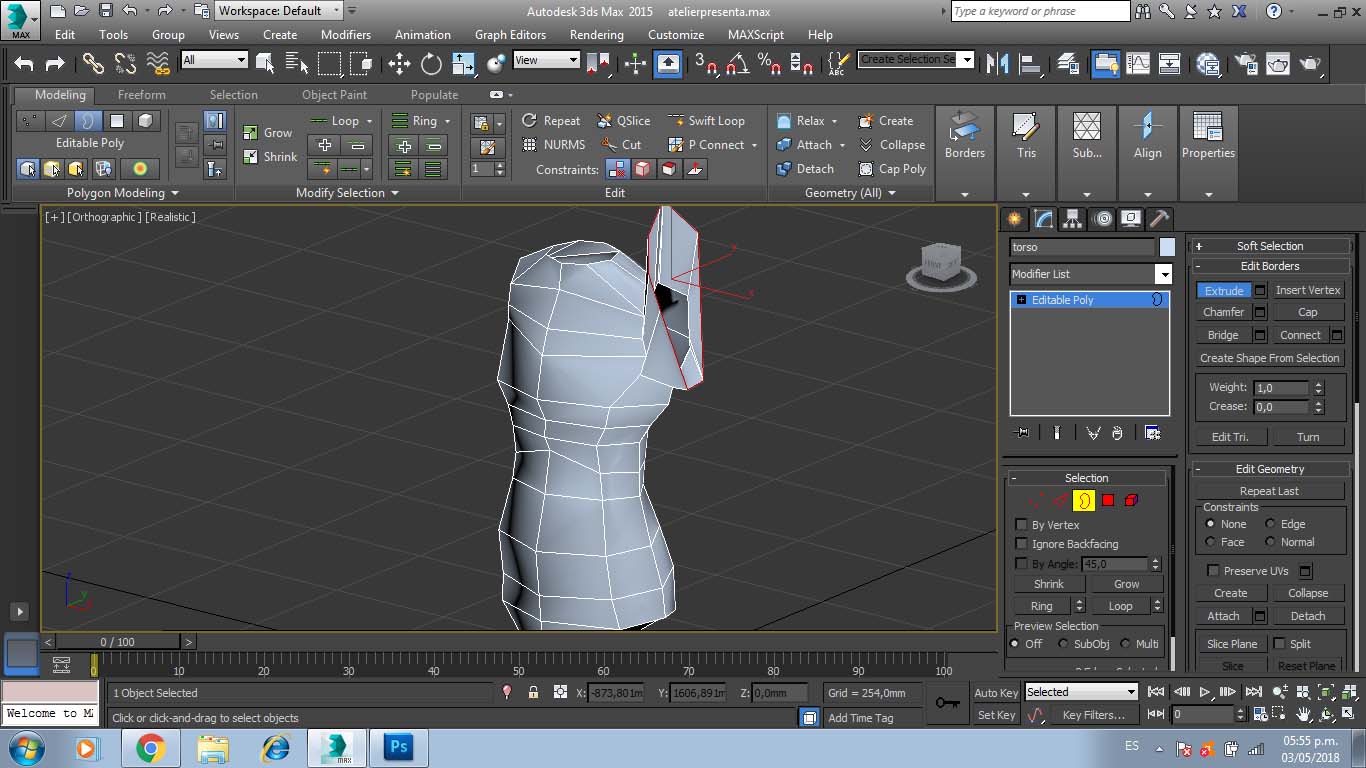Click the Border sub-object selection icon
The width and height of the screenshot is (1366, 768).
coord(1084,500)
